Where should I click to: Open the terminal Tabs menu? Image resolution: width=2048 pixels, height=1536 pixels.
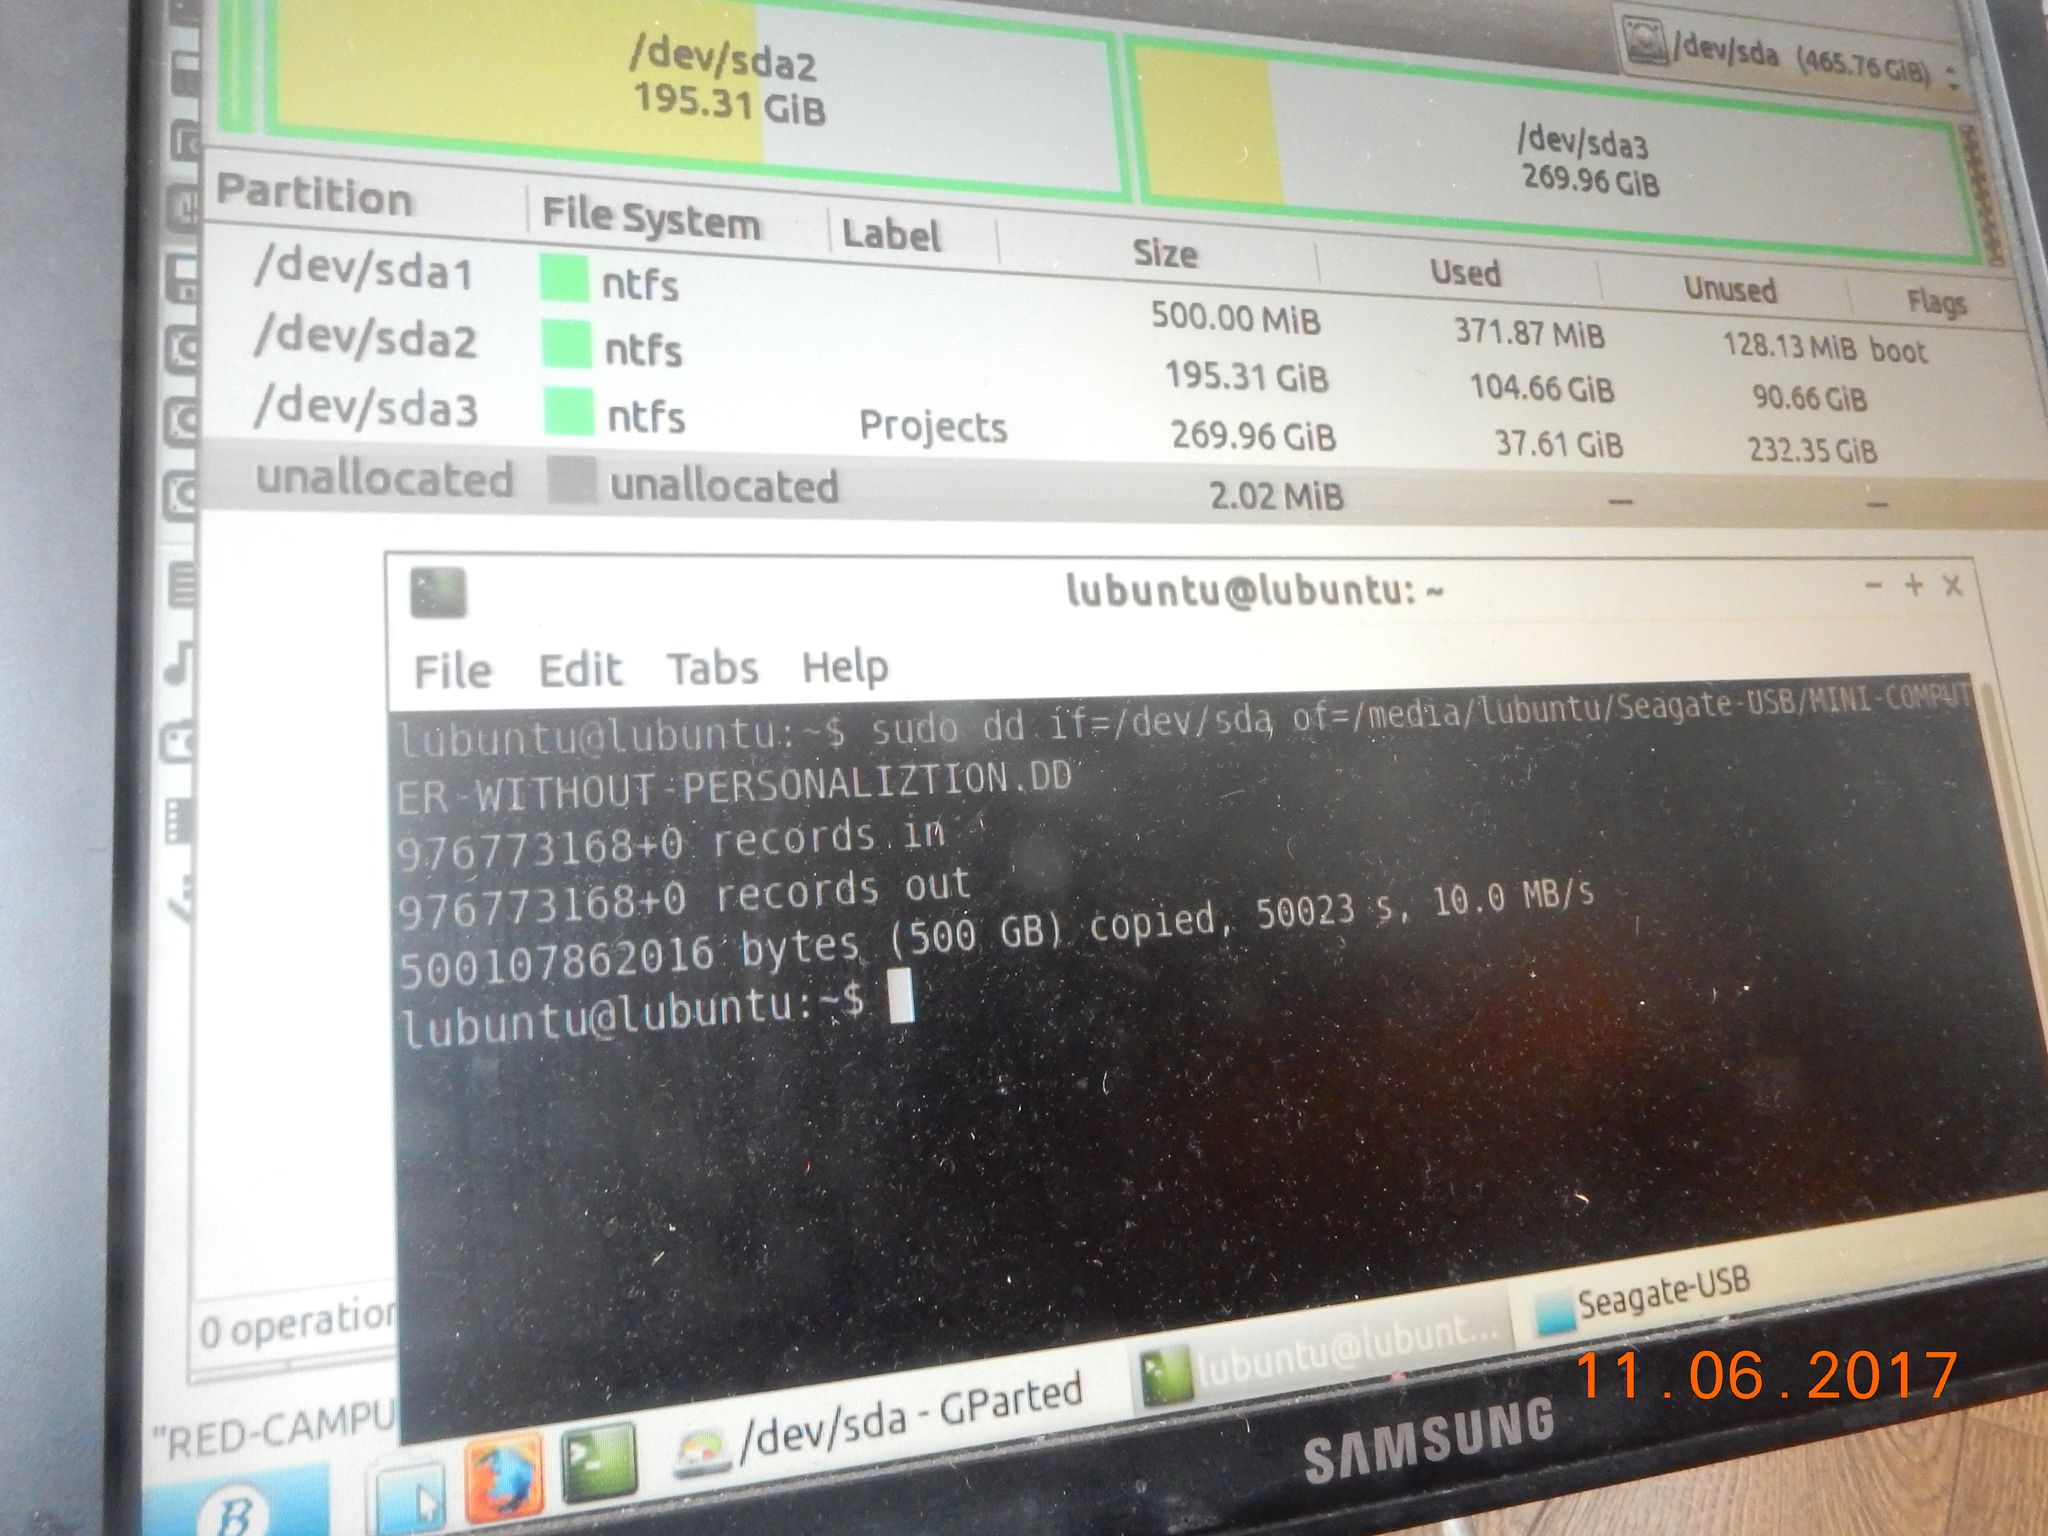pyautogui.click(x=712, y=668)
